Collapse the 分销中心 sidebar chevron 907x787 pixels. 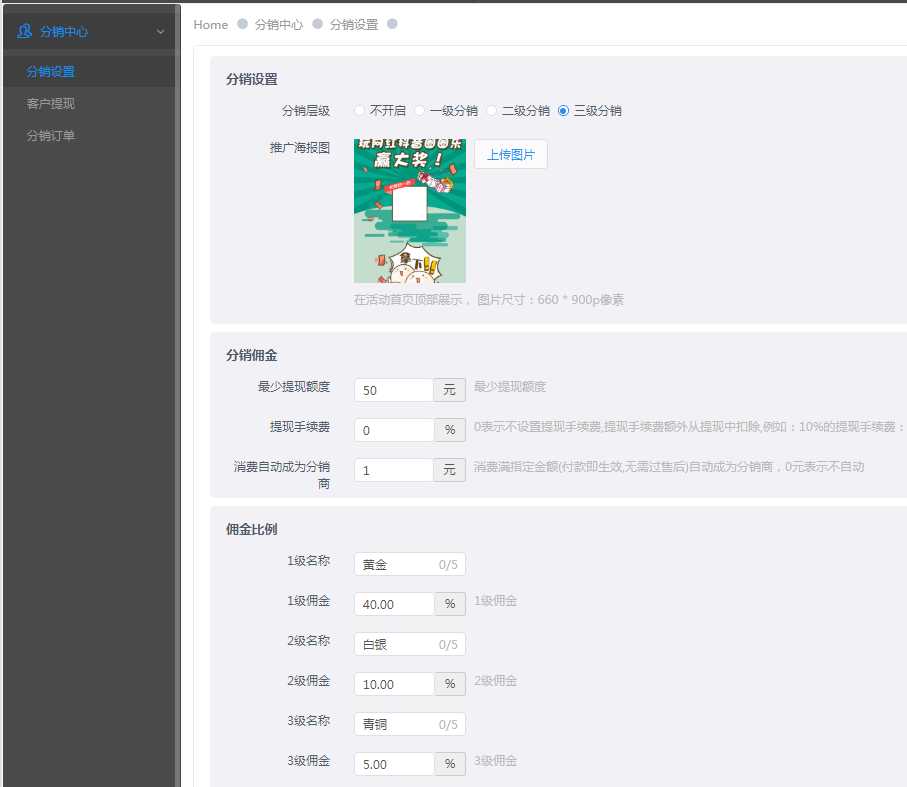coord(160,32)
